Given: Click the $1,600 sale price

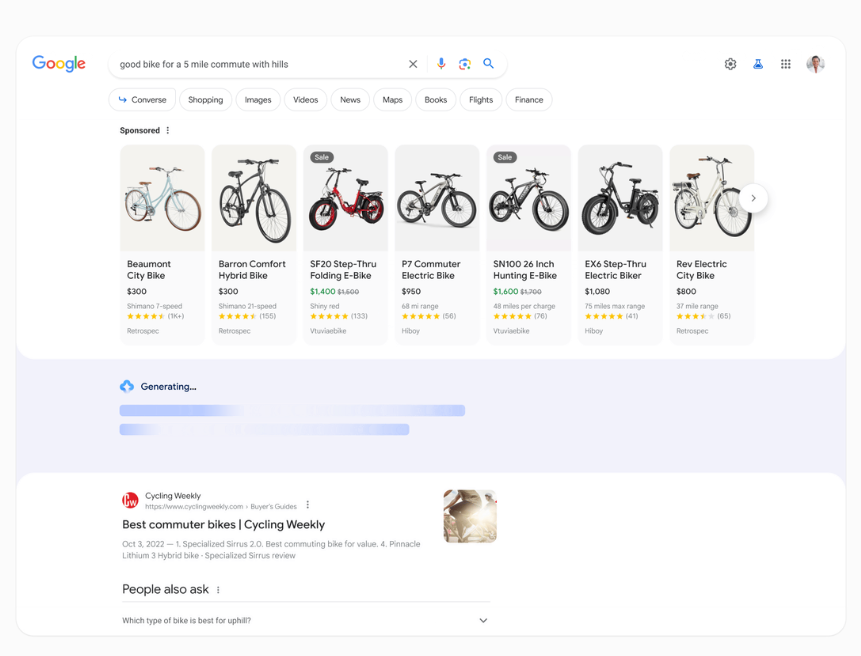Looking at the screenshot, I should pyautogui.click(x=506, y=291).
